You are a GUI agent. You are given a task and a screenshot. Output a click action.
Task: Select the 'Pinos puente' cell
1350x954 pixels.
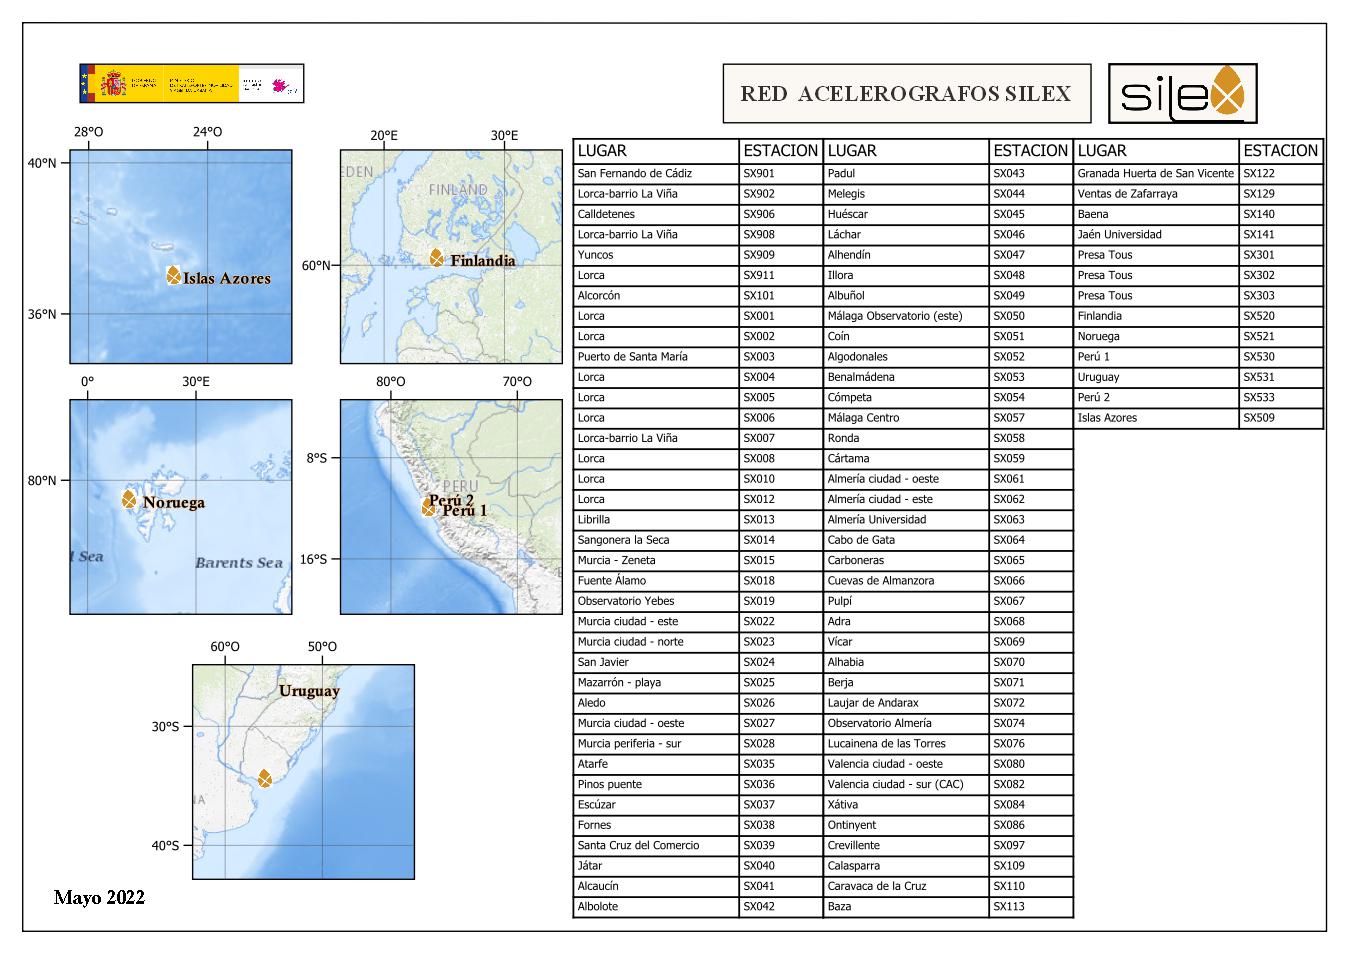pyautogui.click(x=656, y=784)
